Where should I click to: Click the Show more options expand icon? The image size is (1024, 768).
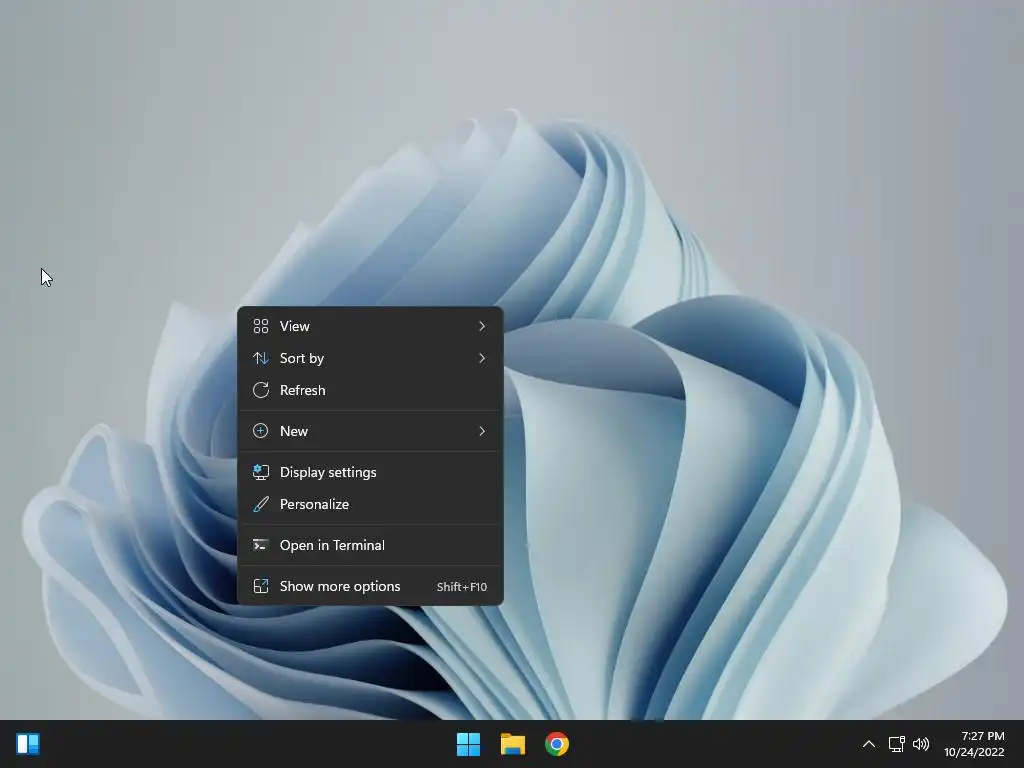click(x=261, y=586)
